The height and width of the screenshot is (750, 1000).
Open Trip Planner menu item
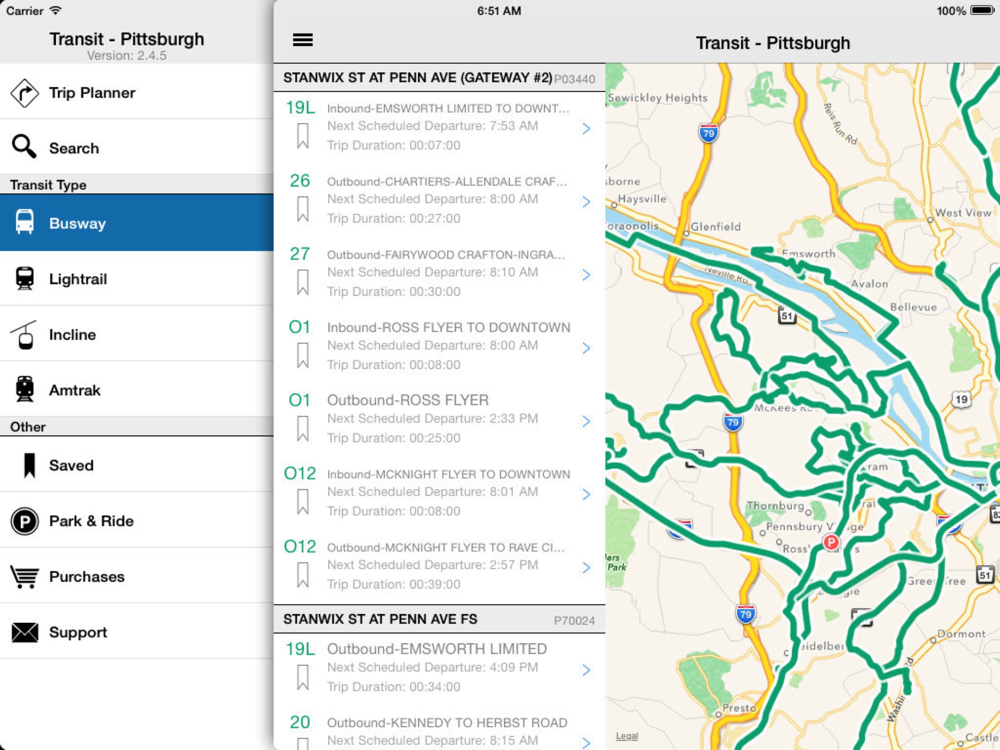pos(136,92)
